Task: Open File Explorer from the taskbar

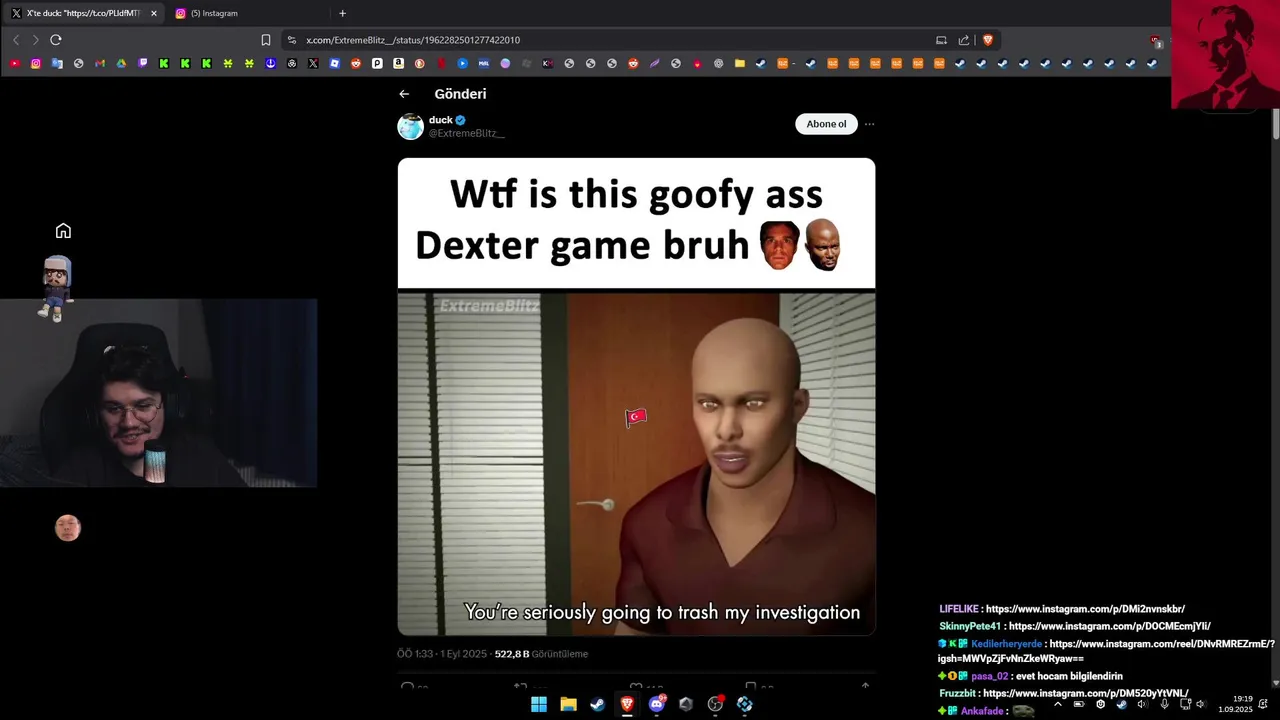Action: [568, 704]
